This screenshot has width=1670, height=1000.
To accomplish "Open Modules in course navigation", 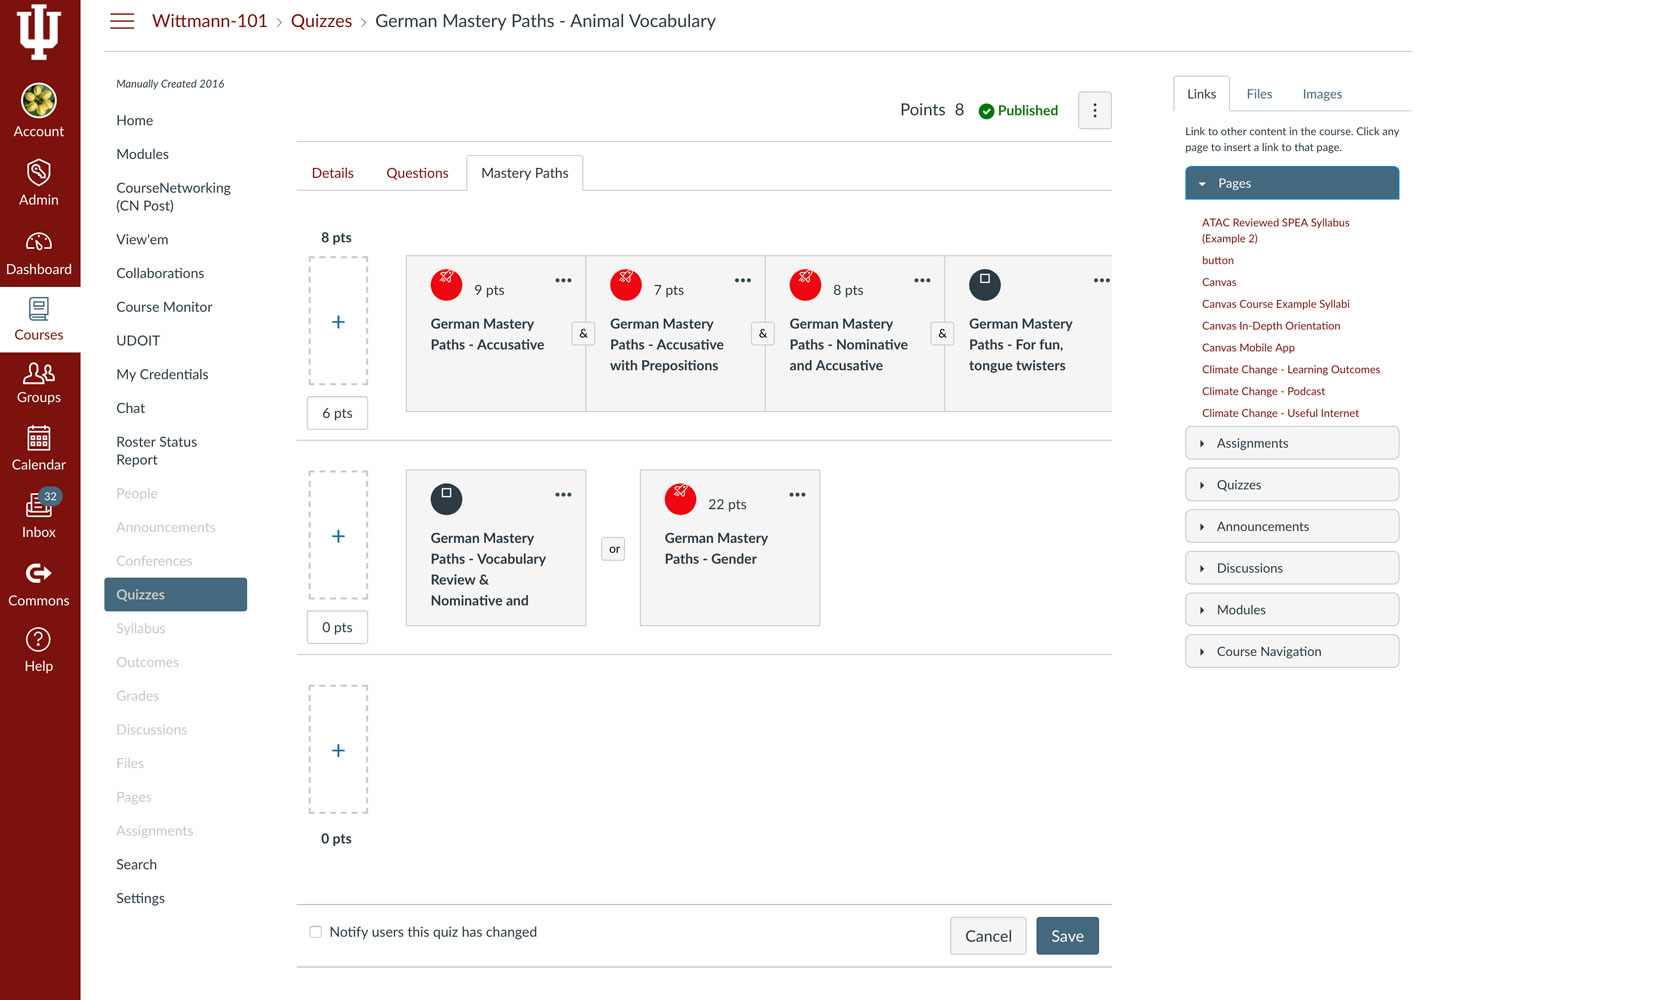I will coord(142,154).
